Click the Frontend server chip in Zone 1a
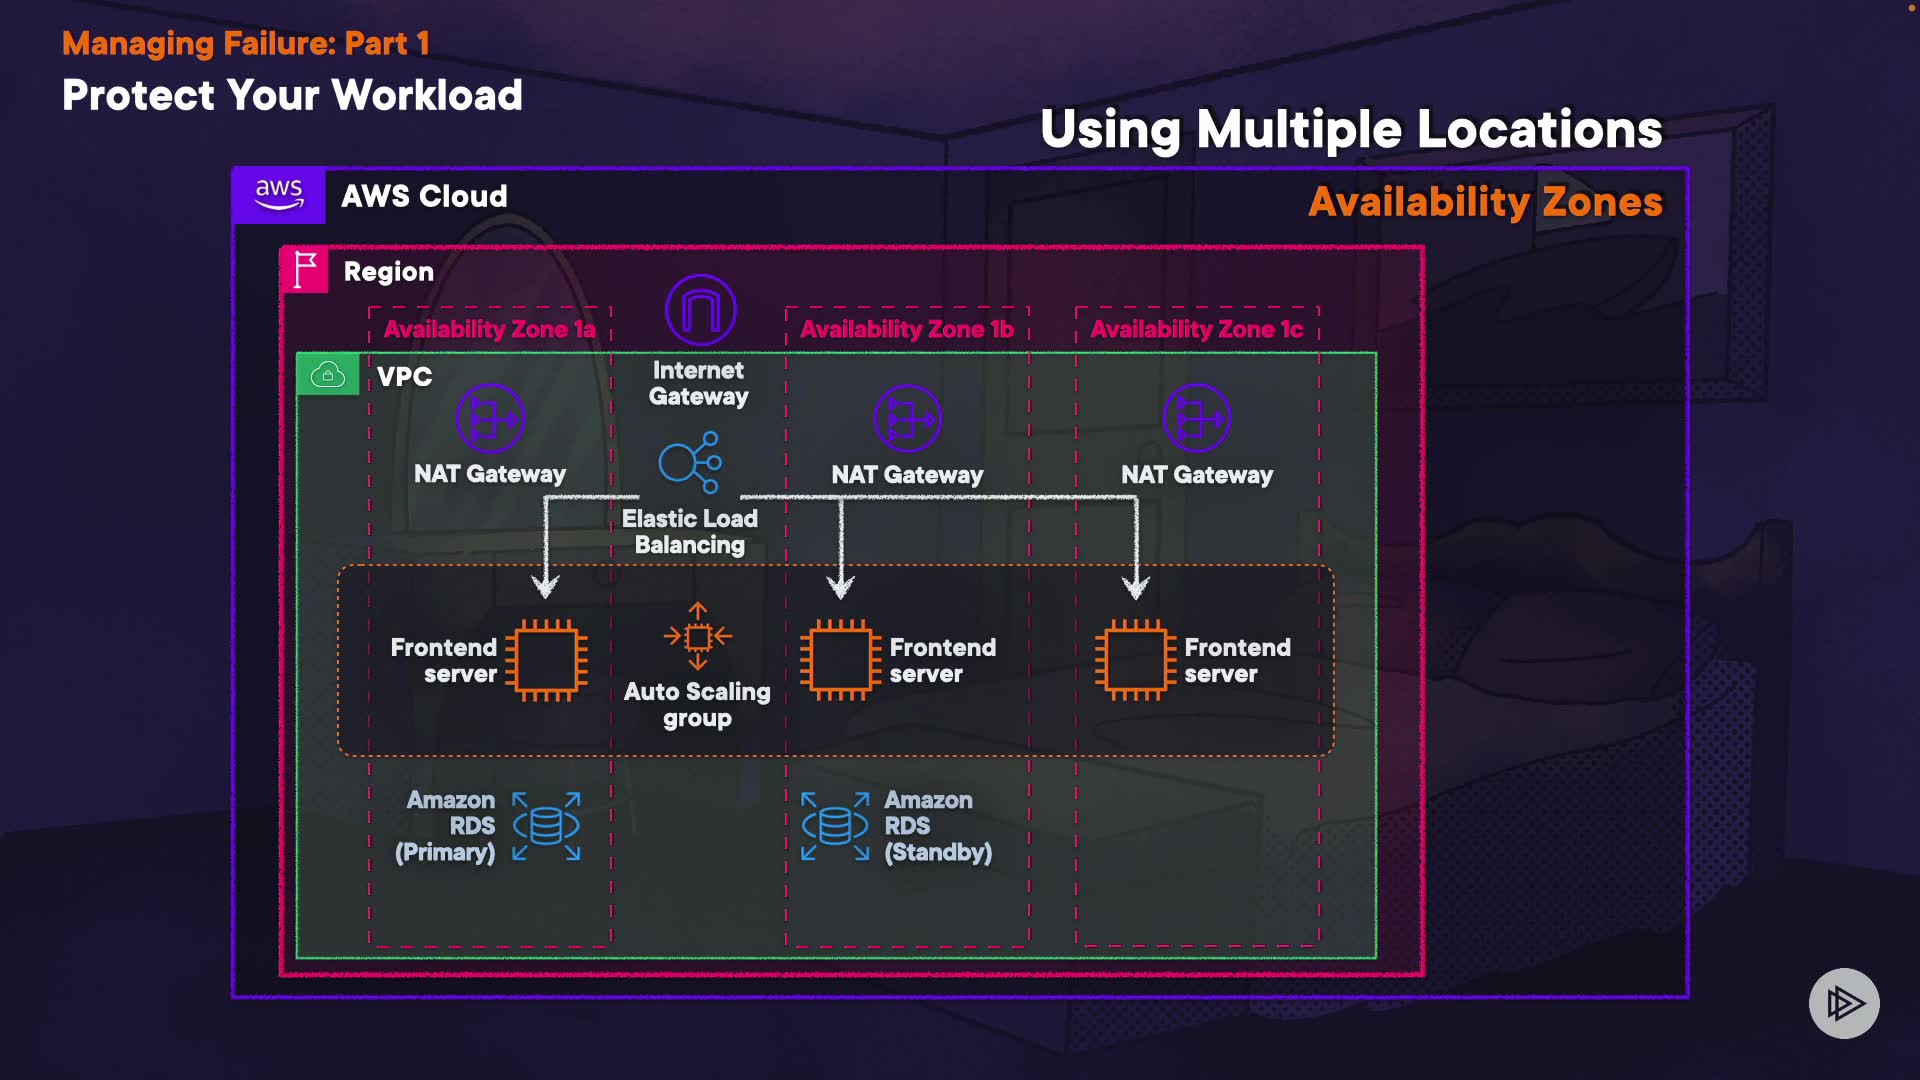The image size is (1920, 1080). [546, 660]
